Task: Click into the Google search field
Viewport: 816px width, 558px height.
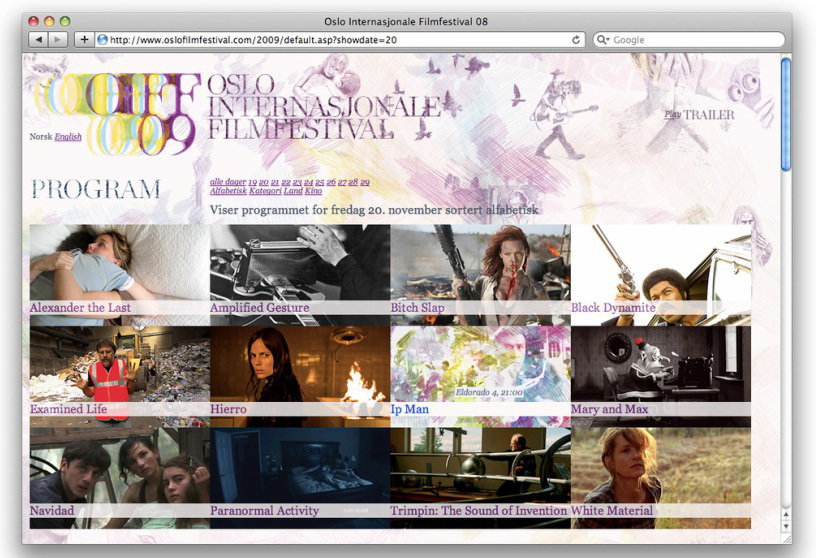Action: pos(689,40)
